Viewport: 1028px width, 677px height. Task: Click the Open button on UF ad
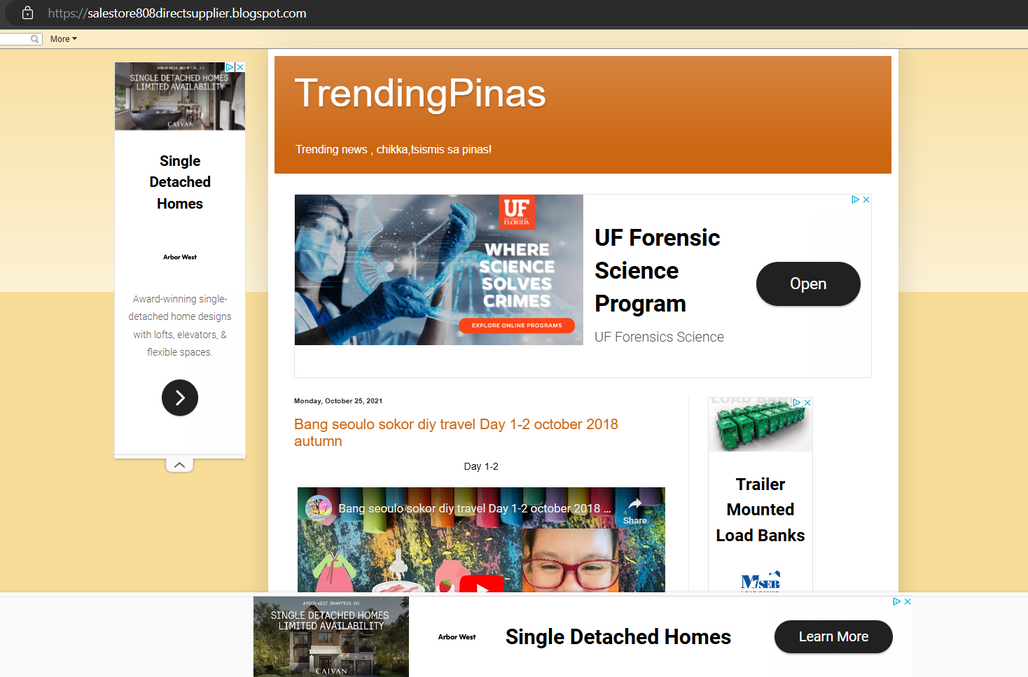808,284
